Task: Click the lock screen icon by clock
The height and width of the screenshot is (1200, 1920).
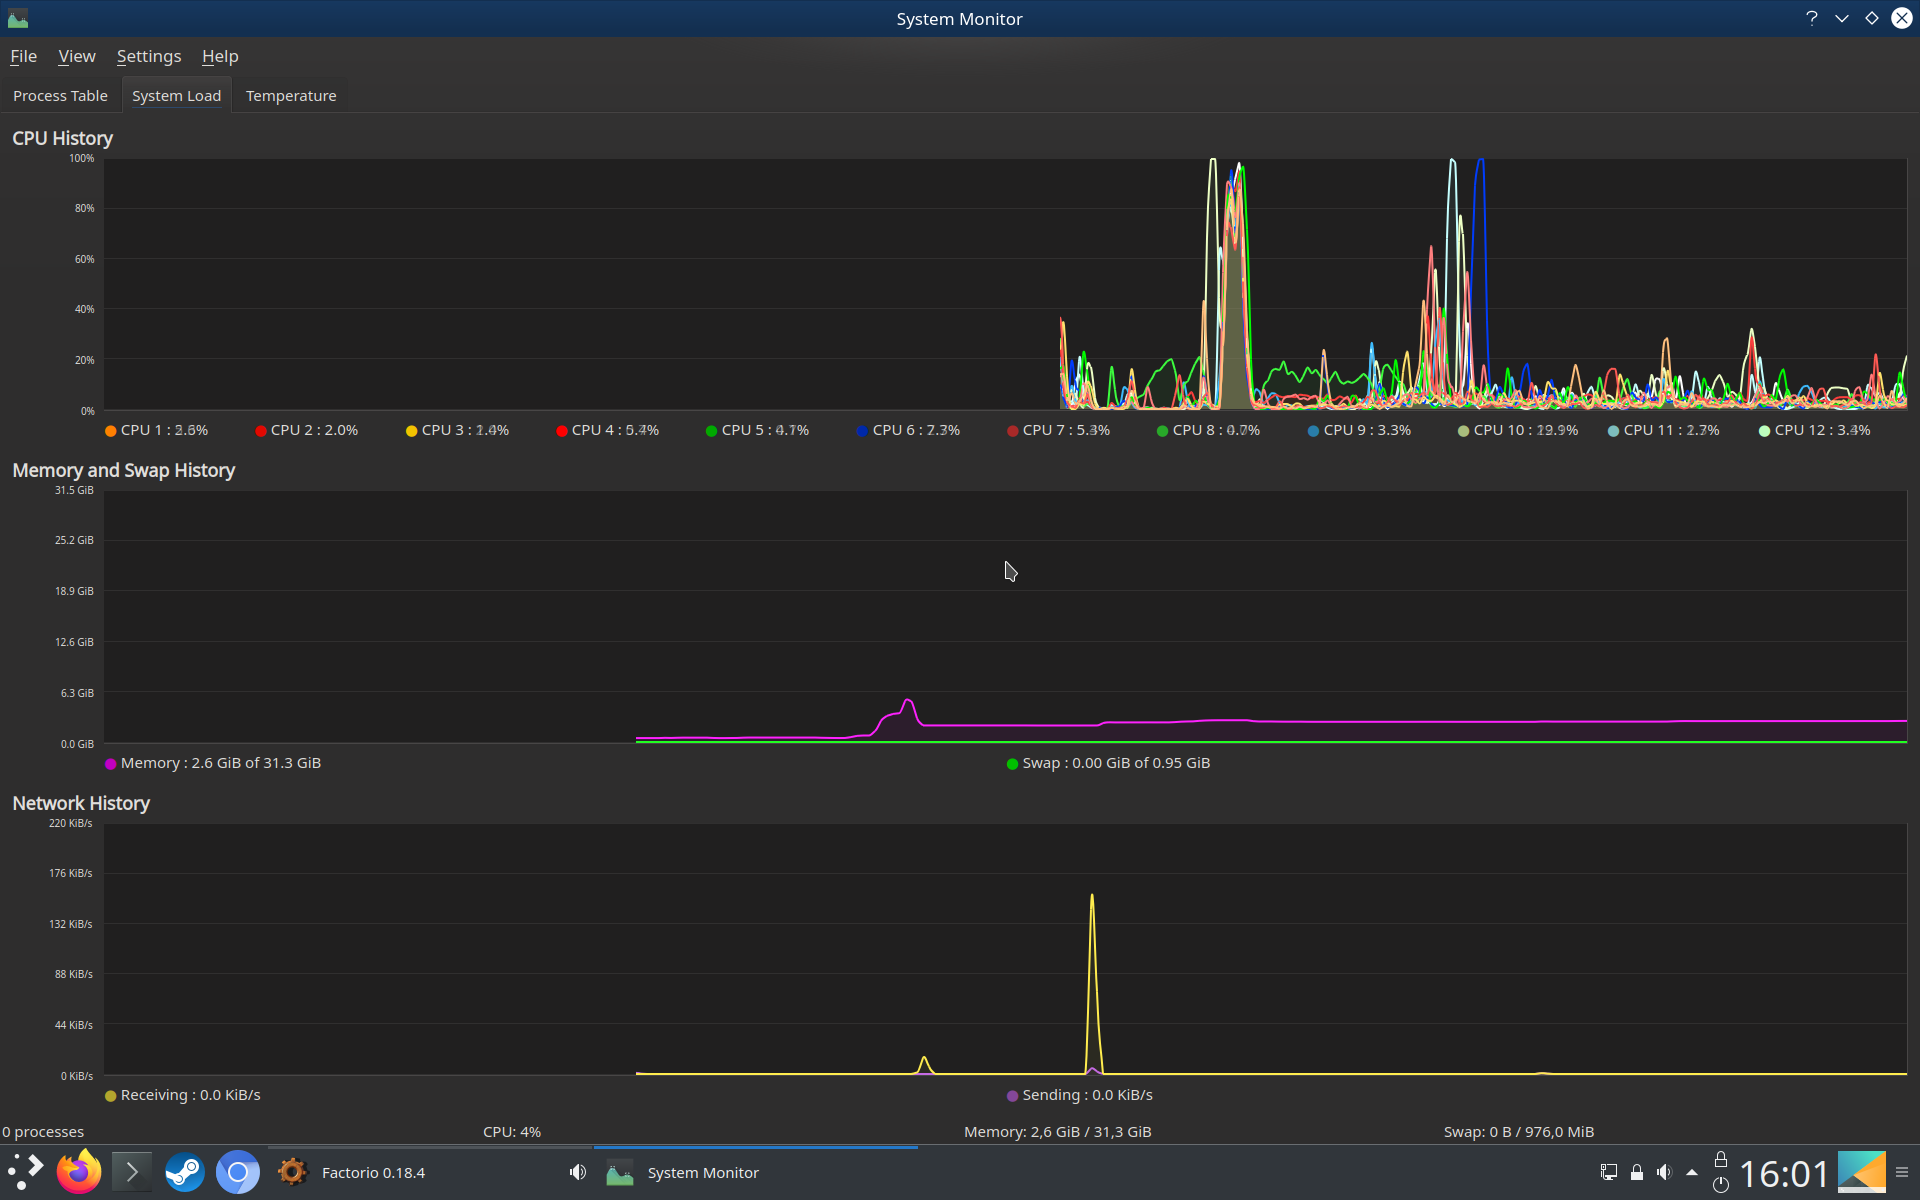Action: point(1721,1159)
